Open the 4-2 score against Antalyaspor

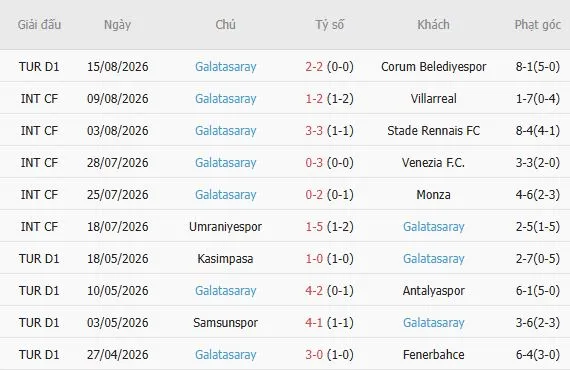(314, 291)
